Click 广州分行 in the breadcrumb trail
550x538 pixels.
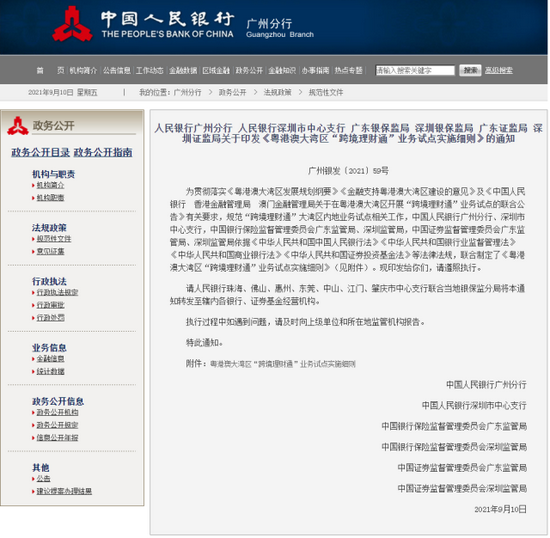click(188, 93)
